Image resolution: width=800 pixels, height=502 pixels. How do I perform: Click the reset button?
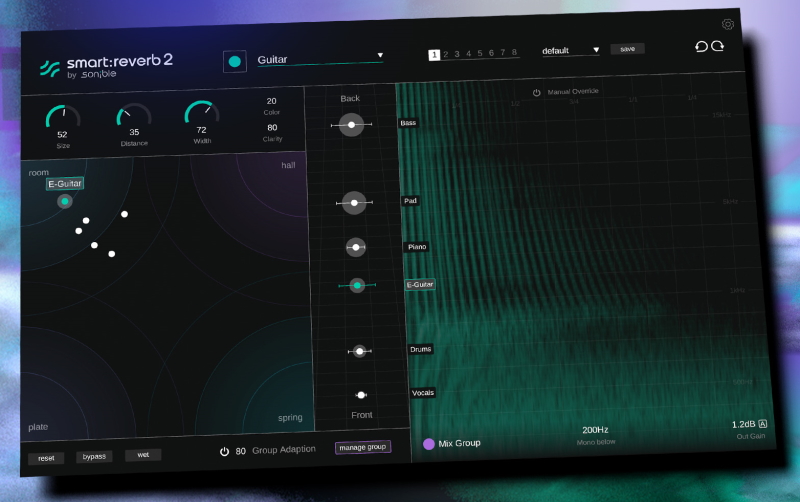tap(46, 458)
